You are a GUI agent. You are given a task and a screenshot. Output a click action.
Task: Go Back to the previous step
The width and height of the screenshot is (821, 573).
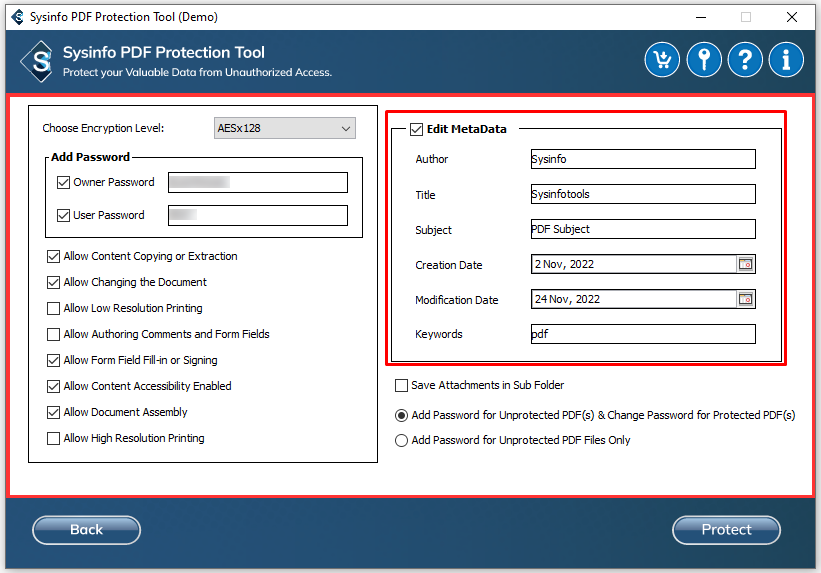[86, 530]
